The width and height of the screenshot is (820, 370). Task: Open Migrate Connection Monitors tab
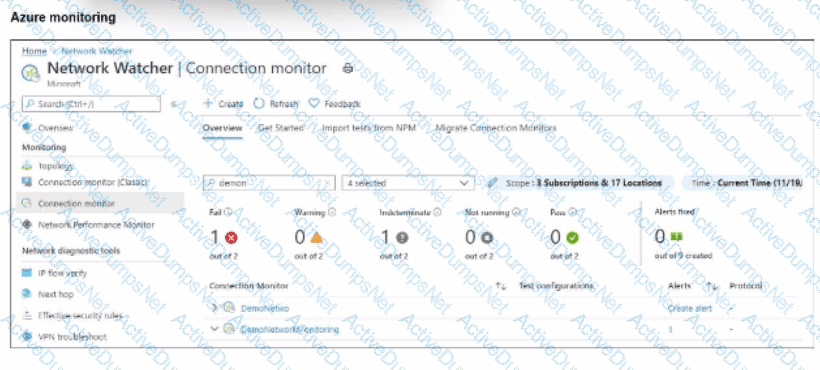496,128
